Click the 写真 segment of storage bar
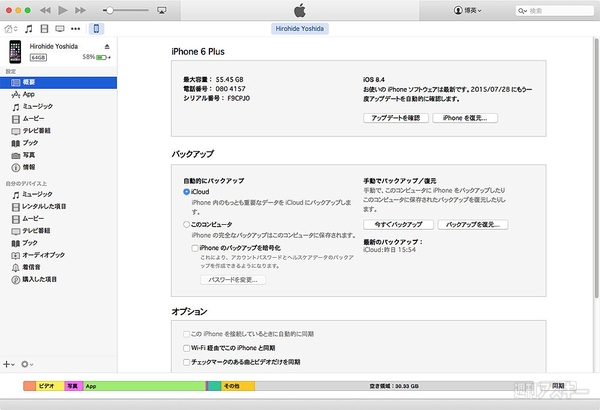Image resolution: width=600 pixels, height=410 pixels. point(74,386)
